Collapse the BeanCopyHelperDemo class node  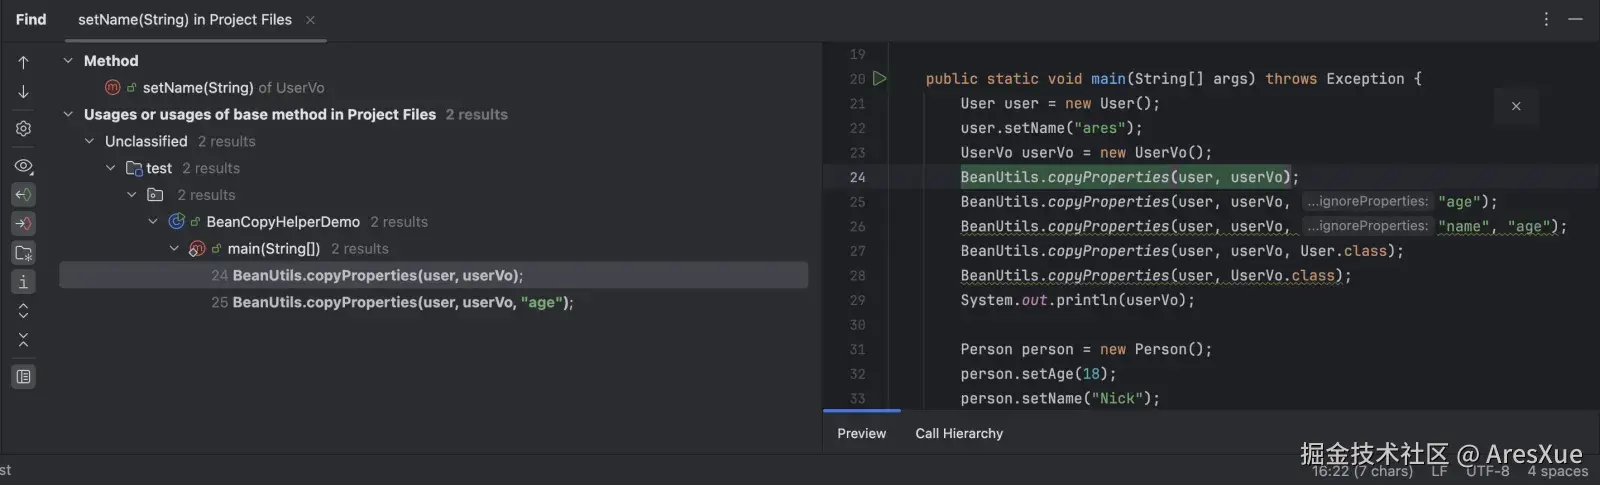(x=153, y=222)
